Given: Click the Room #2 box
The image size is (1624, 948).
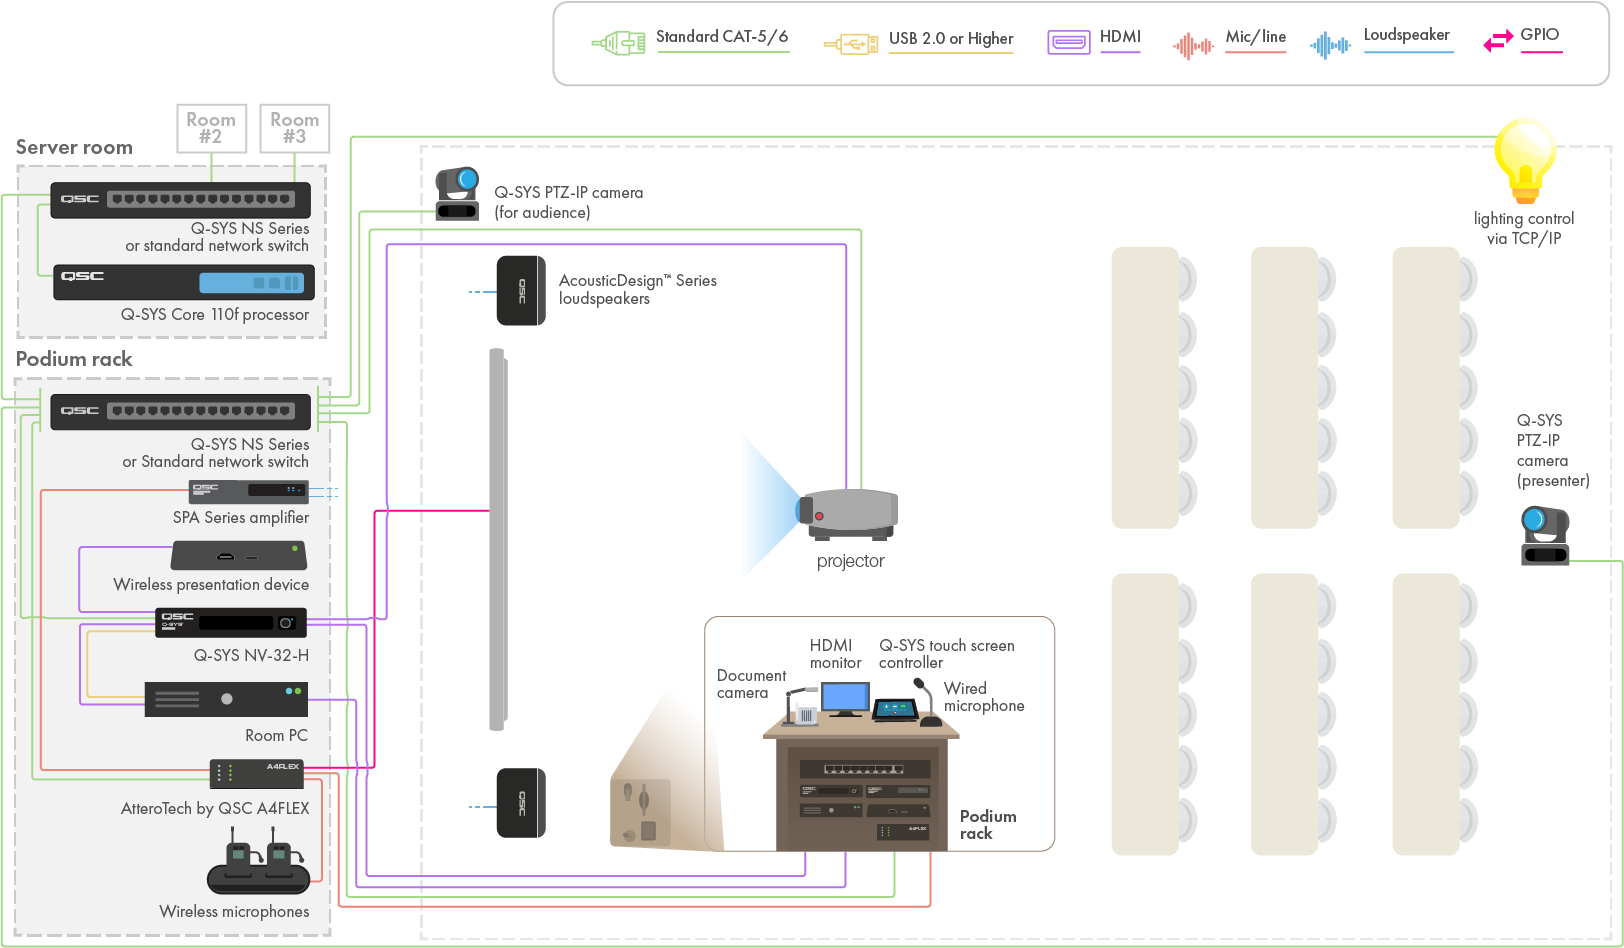Looking at the screenshot, I should pos(211,128).
